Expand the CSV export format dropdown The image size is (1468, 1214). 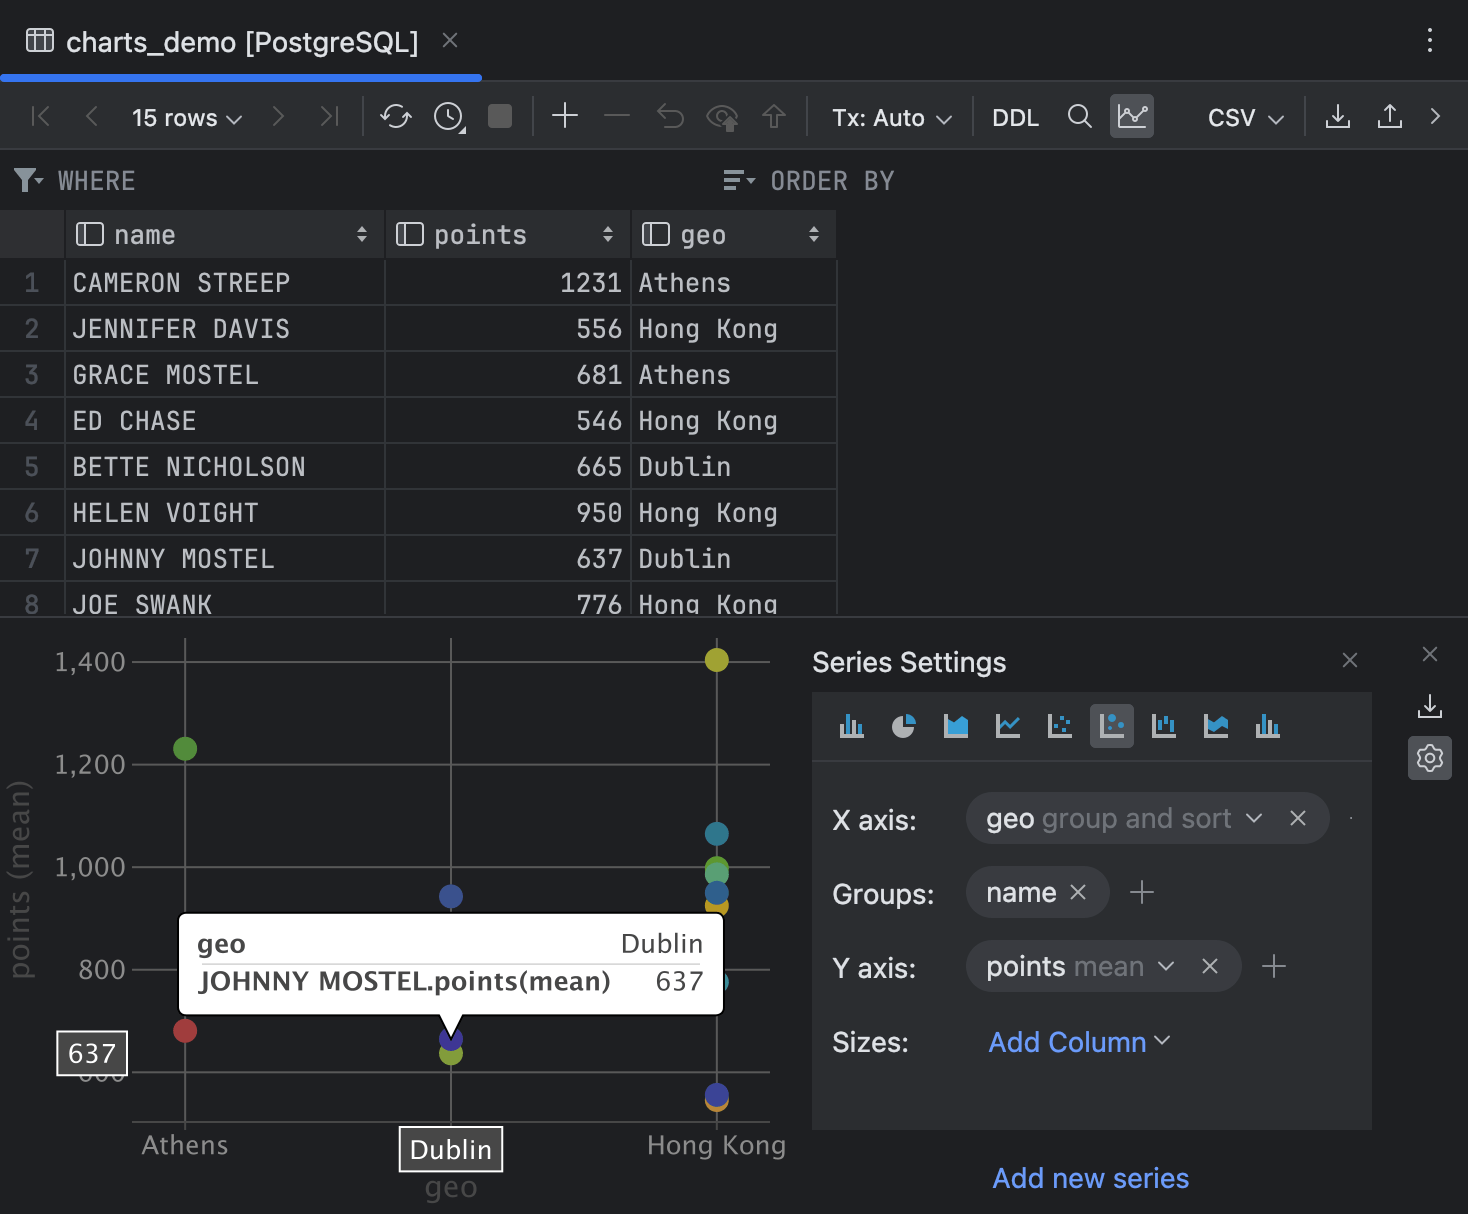[1243, 116]
